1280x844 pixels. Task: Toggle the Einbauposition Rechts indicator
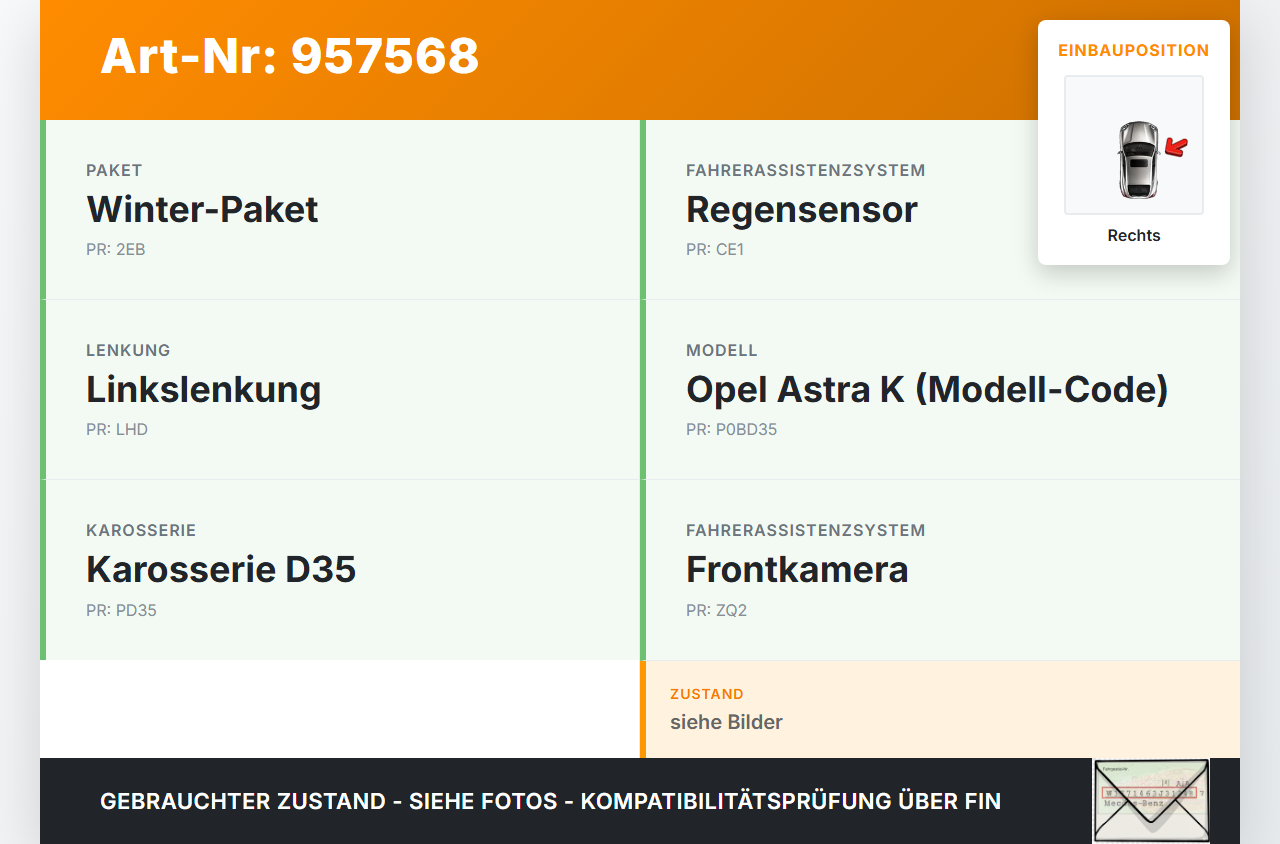(x=1133, y=235)
